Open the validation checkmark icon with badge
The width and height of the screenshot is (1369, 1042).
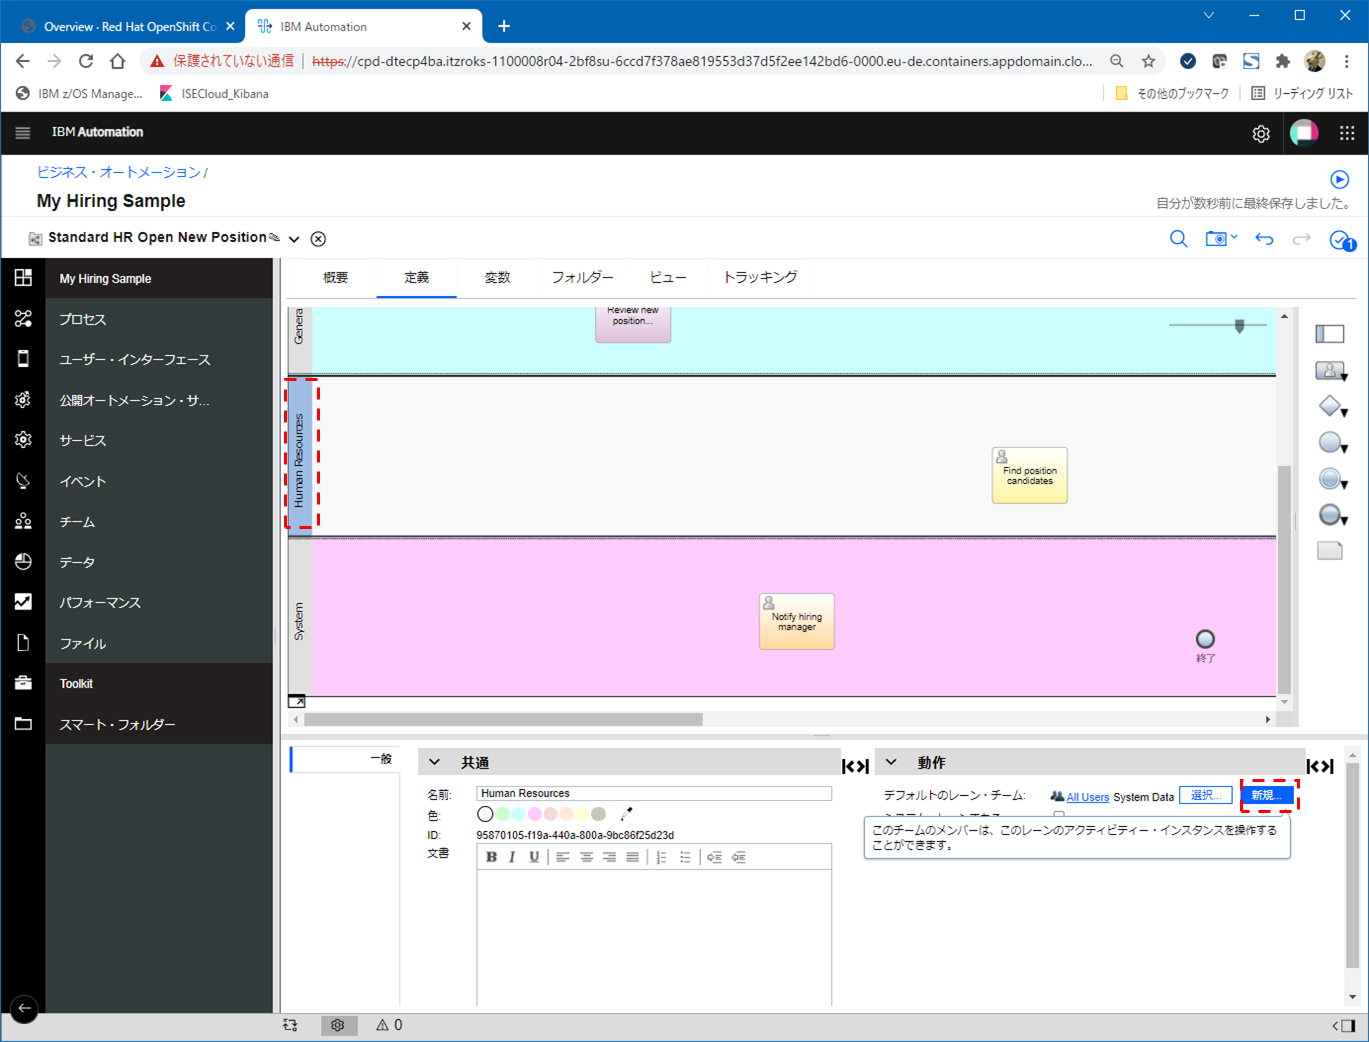point(1341,240)
